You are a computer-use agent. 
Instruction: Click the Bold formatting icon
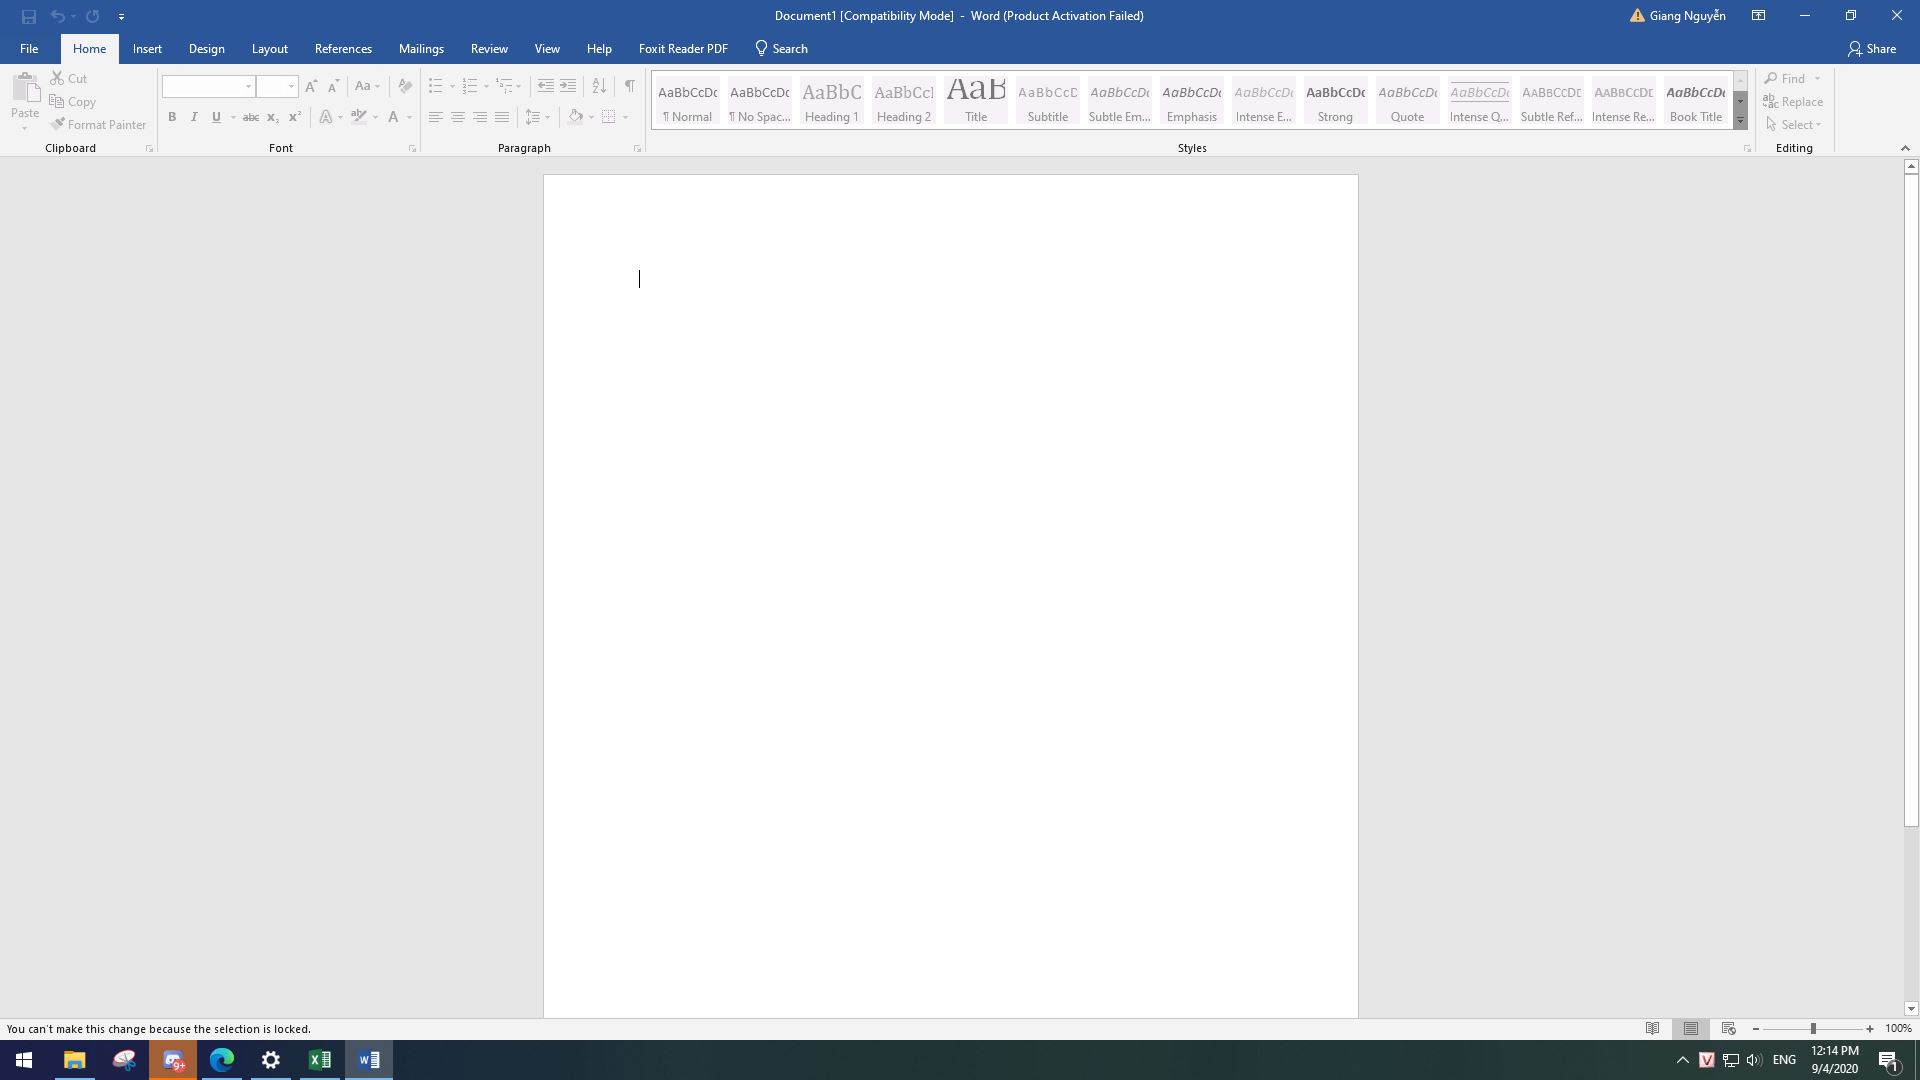coord(171,119)
